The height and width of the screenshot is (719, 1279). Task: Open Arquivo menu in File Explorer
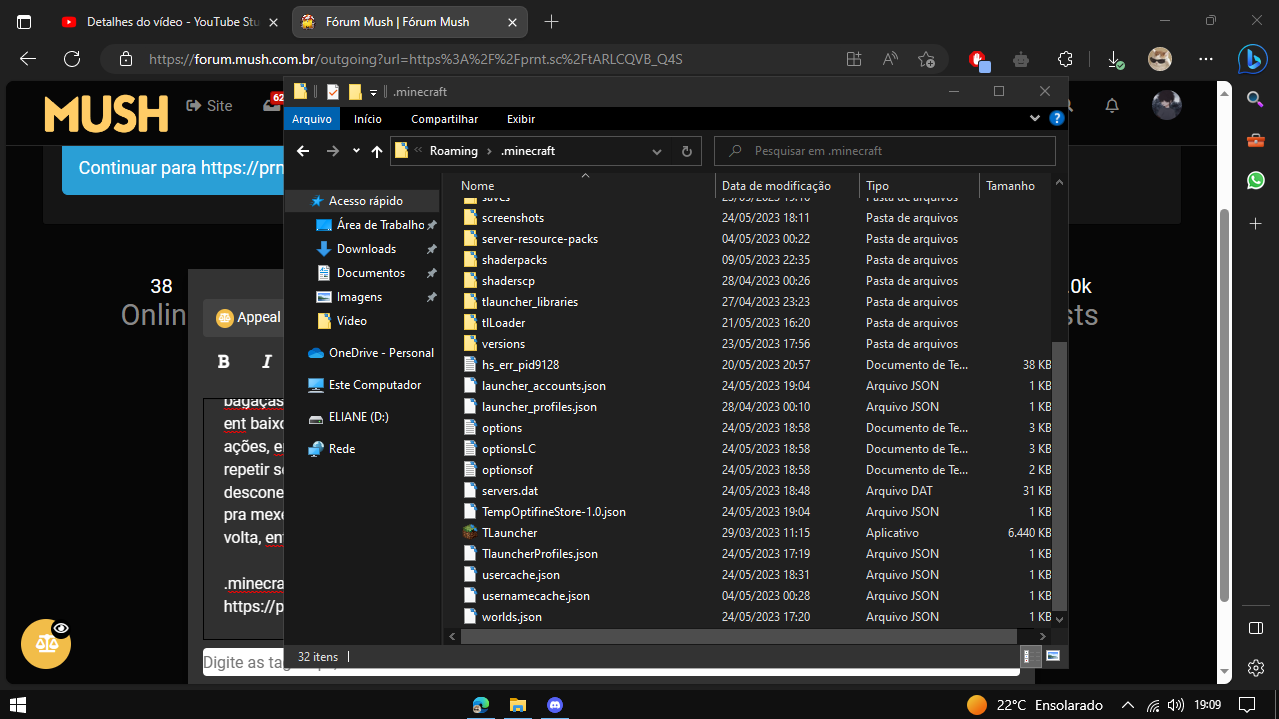pyautogui.click(x=312, y=119)
